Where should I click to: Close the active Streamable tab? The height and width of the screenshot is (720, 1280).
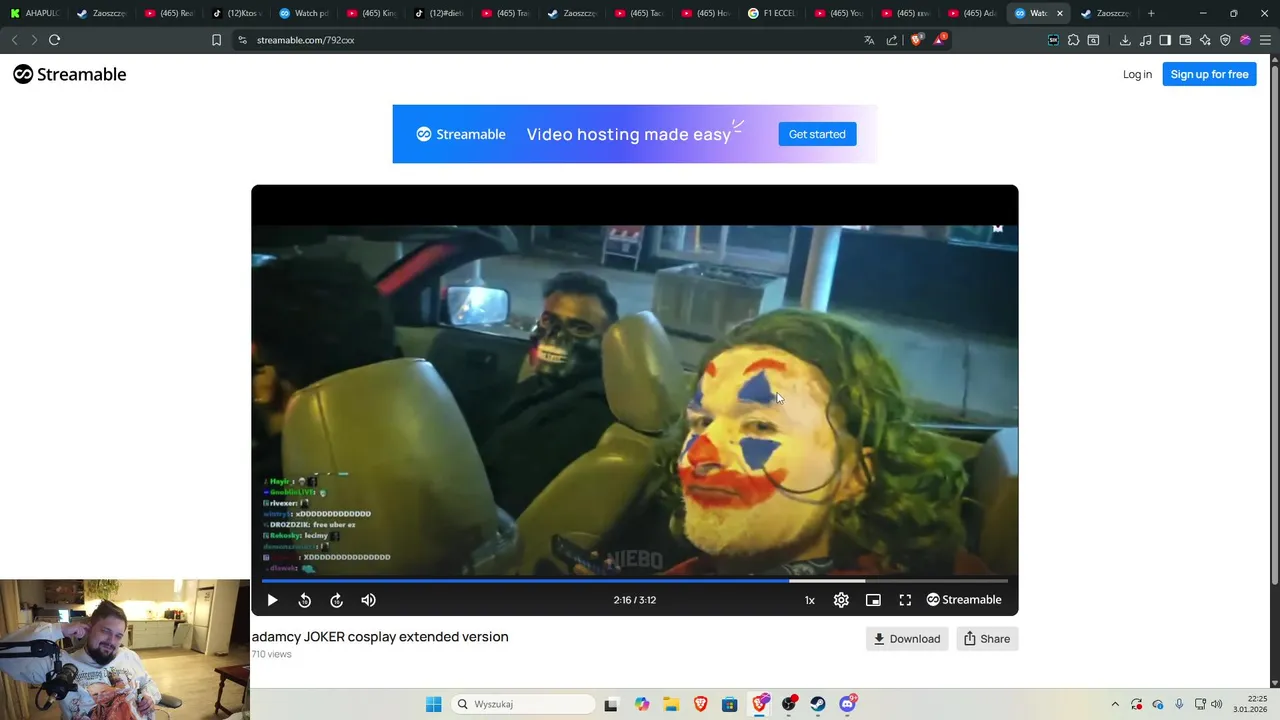(x=1060, y=13)
